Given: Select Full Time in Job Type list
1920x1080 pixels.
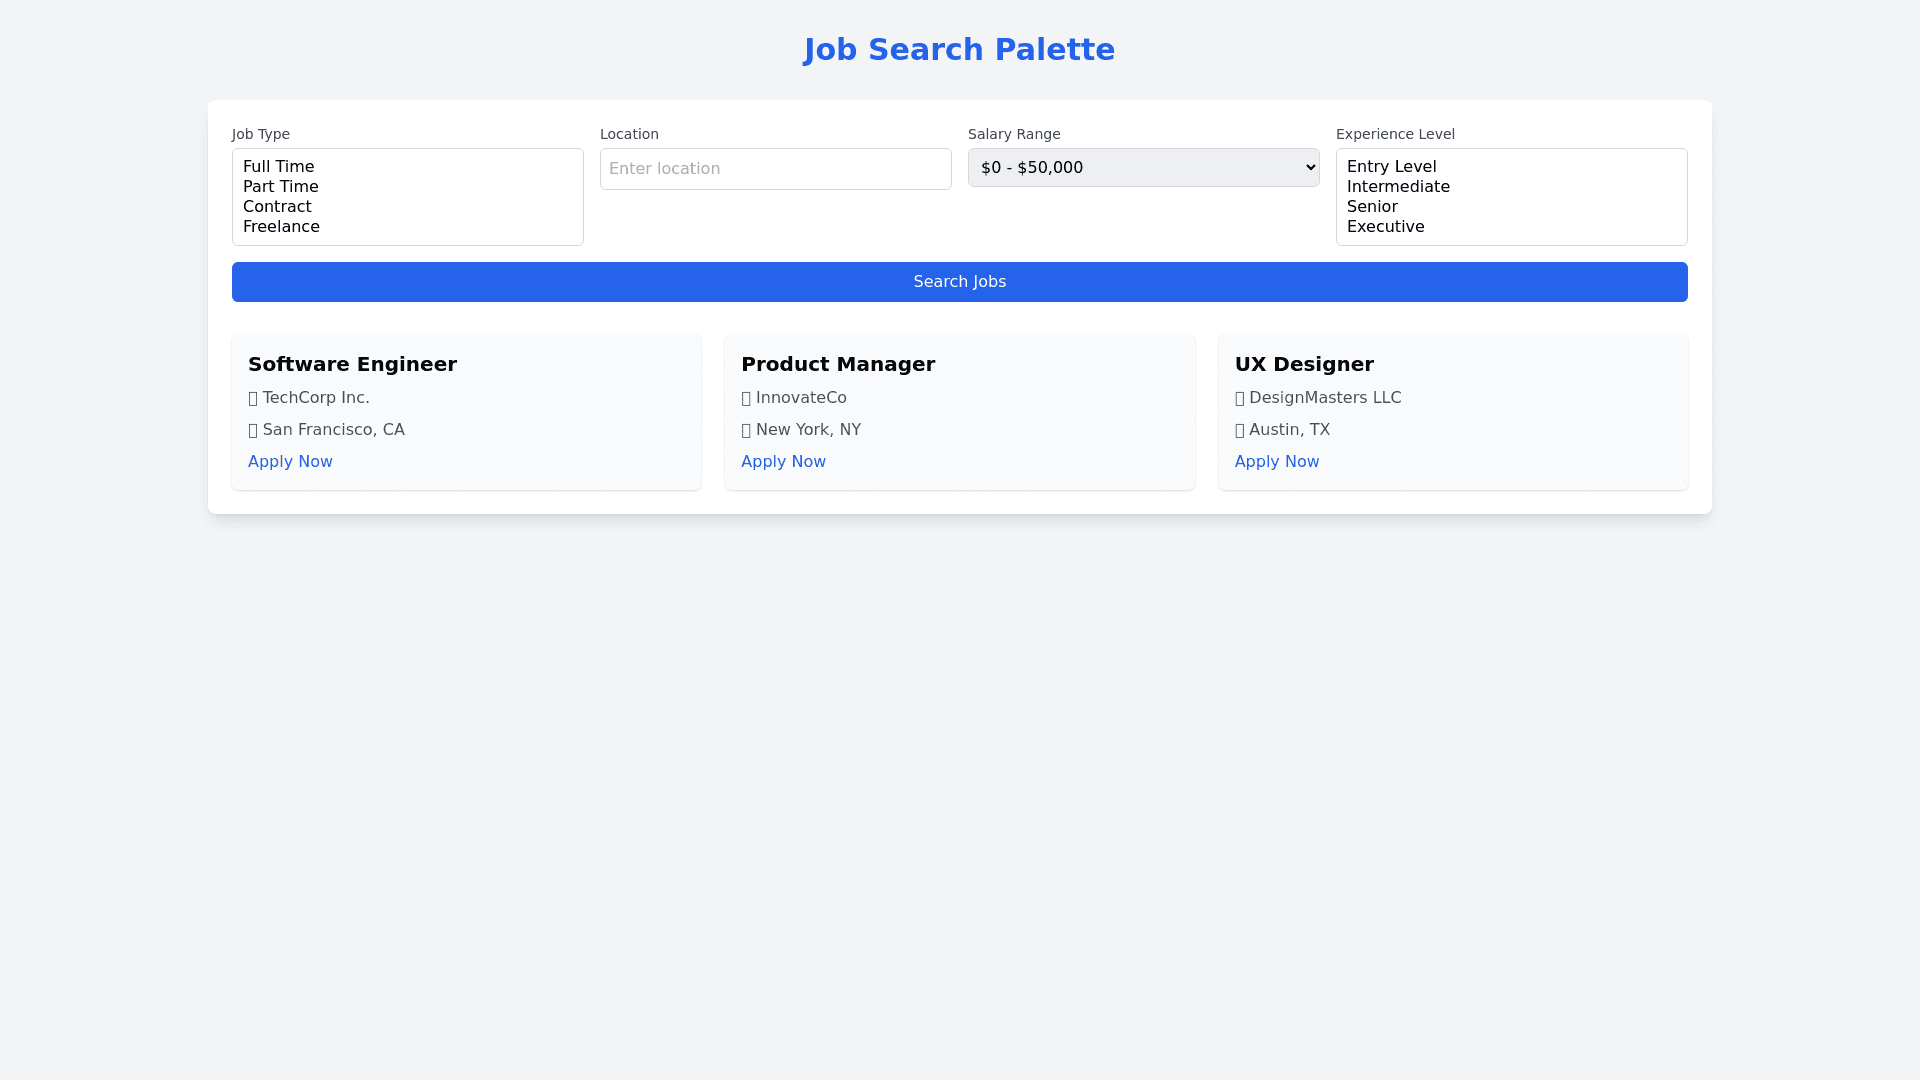Looking at the screenshot, I should (x=279, y=167).
